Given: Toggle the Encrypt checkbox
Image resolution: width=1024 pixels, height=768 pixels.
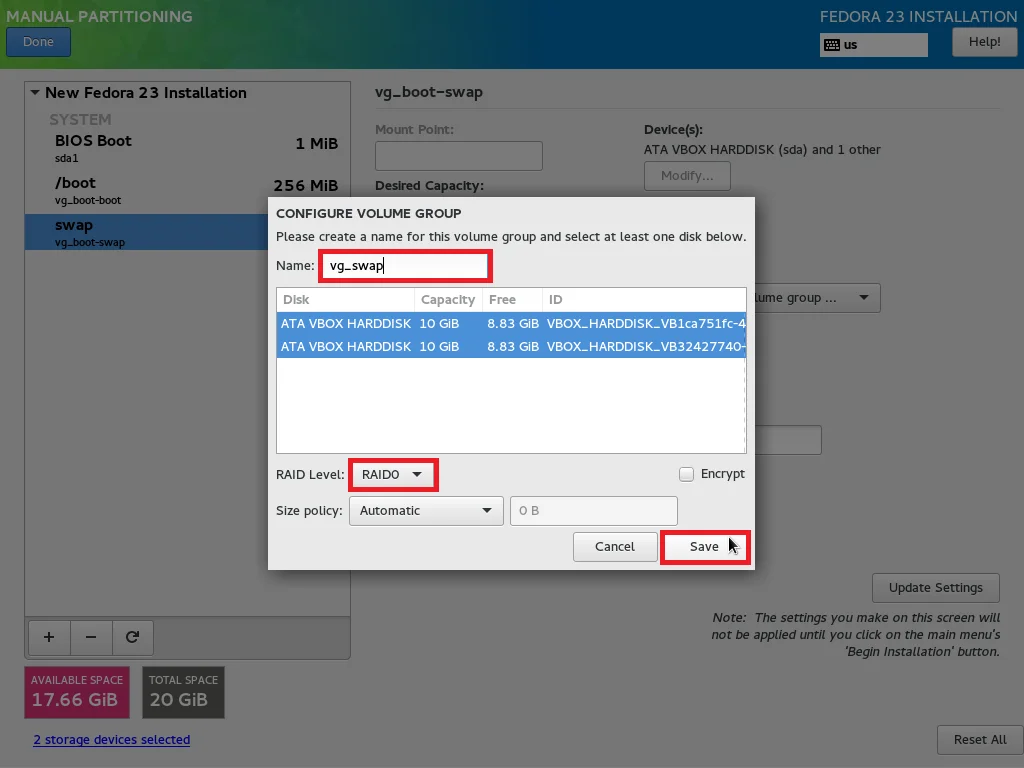Looking at the screenshot, I should pyautogui.click(x=686, y=474).
